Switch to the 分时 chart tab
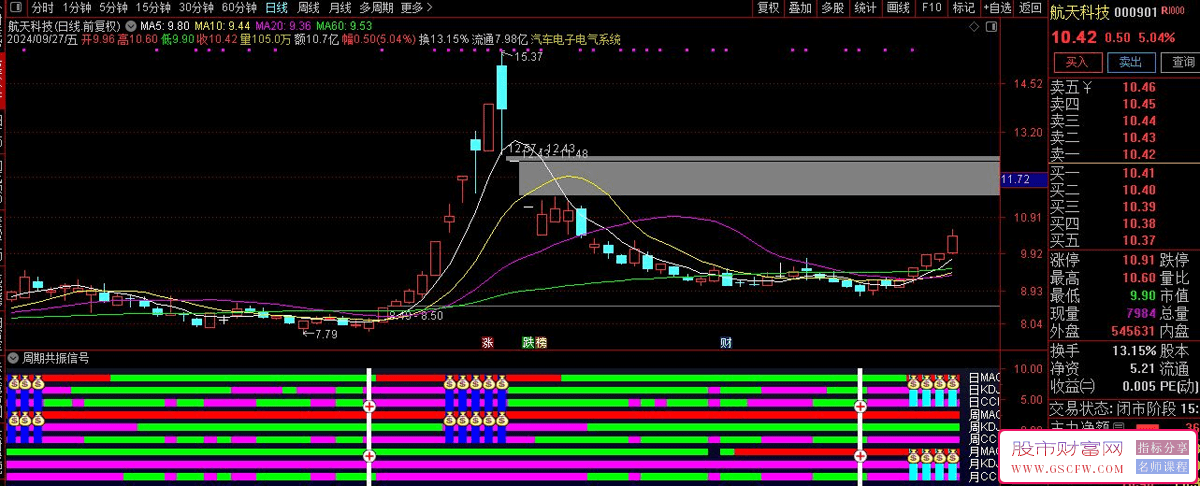The height and width of the screenshot is (486, 1200). (43, 7)
